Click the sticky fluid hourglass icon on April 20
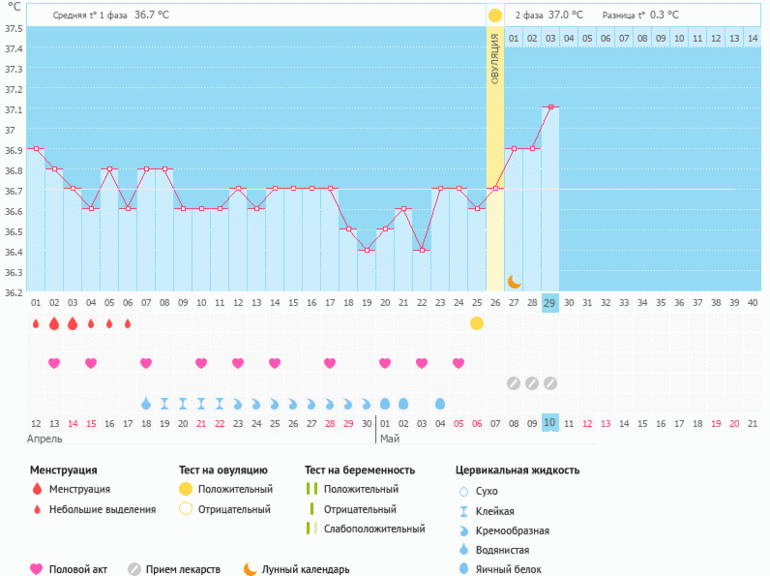 (x=183, y=403)
